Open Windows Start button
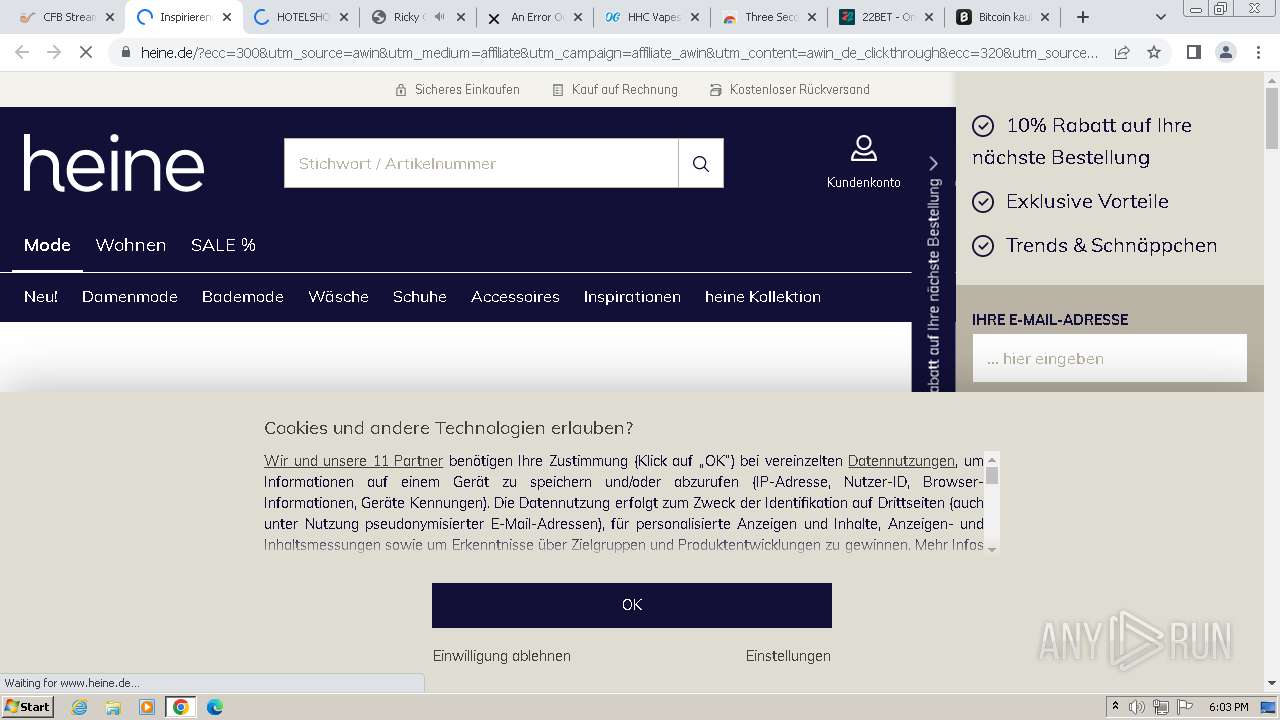 (27, 707)
